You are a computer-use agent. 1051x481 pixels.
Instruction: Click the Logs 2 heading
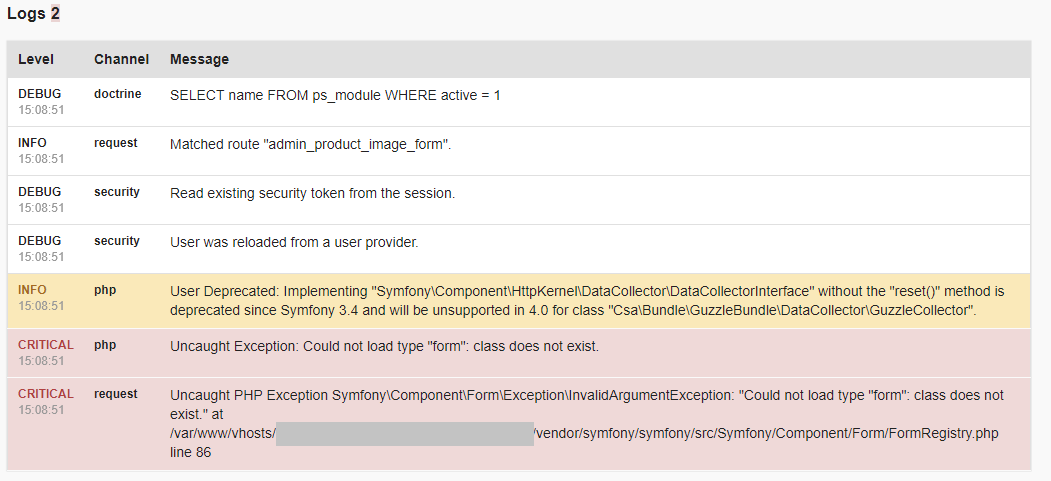click(x=34, y=14)
